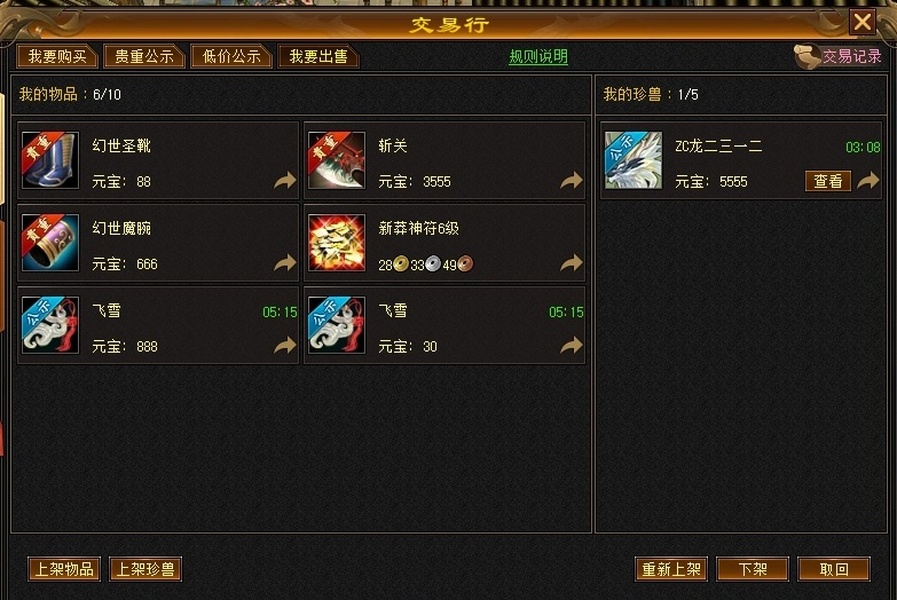This screenshot has height=600, width=897.
Task: Select the 斩关 axe weapon icon
Action: [x=336, y=160]
